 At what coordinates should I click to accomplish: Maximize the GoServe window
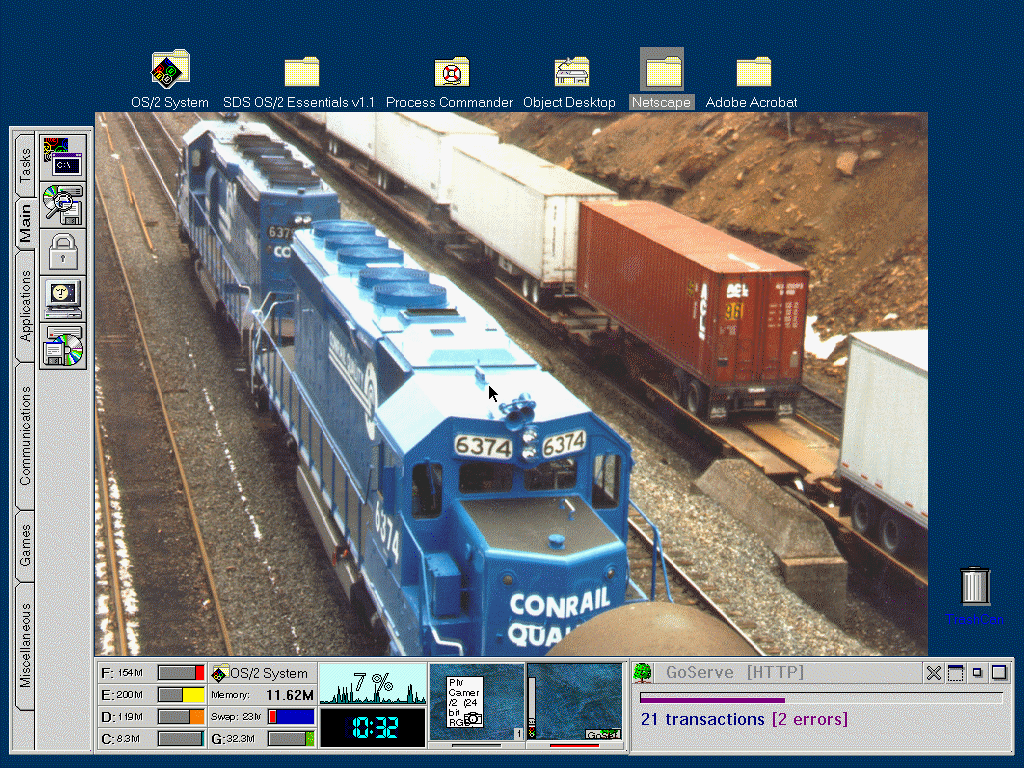999,673
